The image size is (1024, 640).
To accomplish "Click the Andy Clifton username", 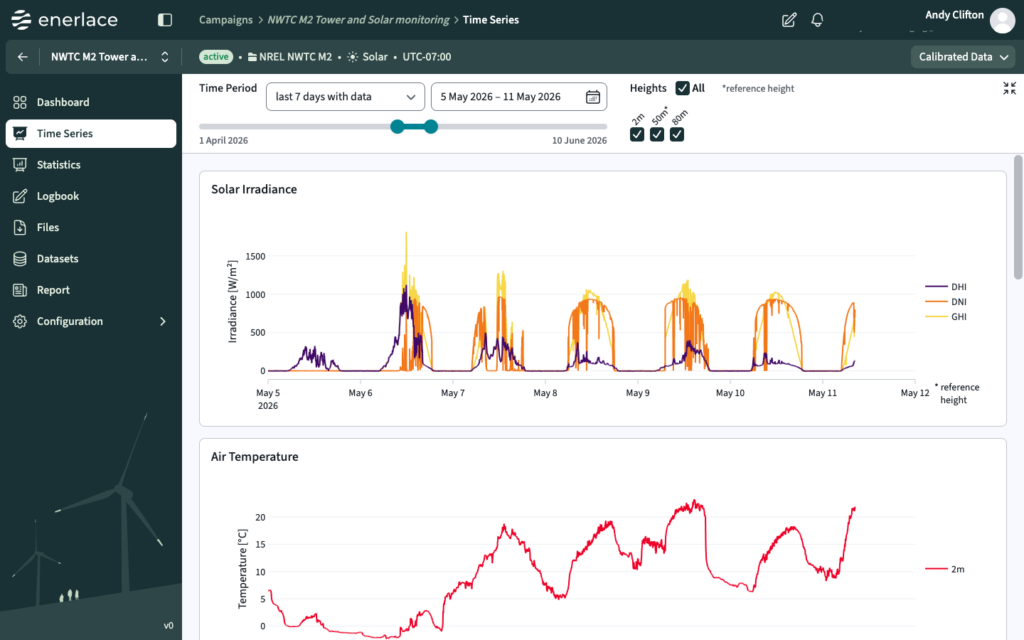I will click(954, 14).
